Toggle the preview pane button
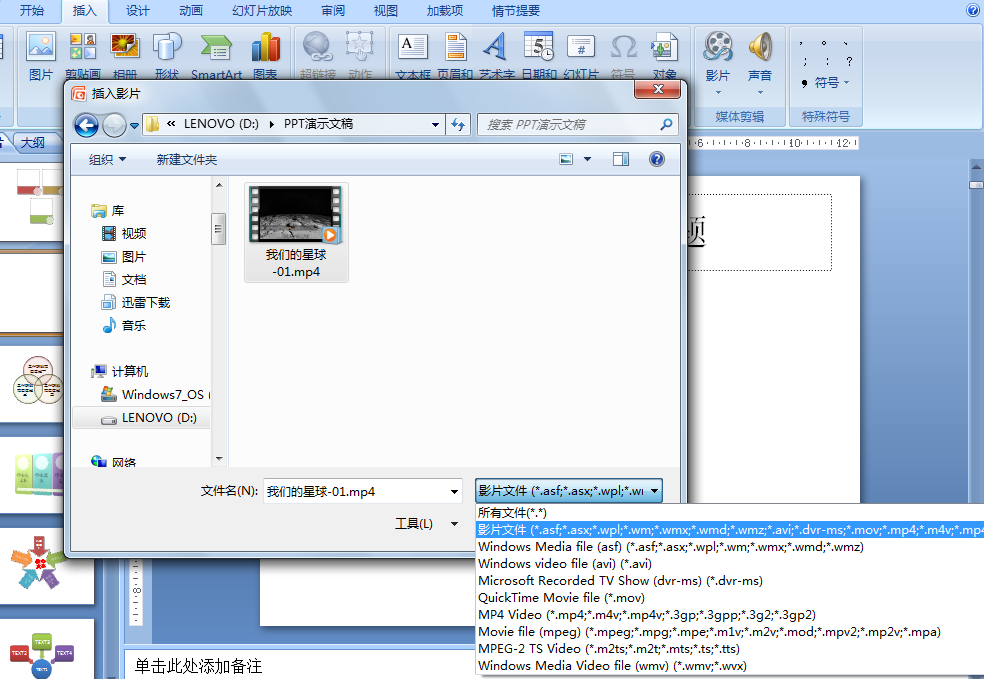The image size is (984, 679). [621, 159]
